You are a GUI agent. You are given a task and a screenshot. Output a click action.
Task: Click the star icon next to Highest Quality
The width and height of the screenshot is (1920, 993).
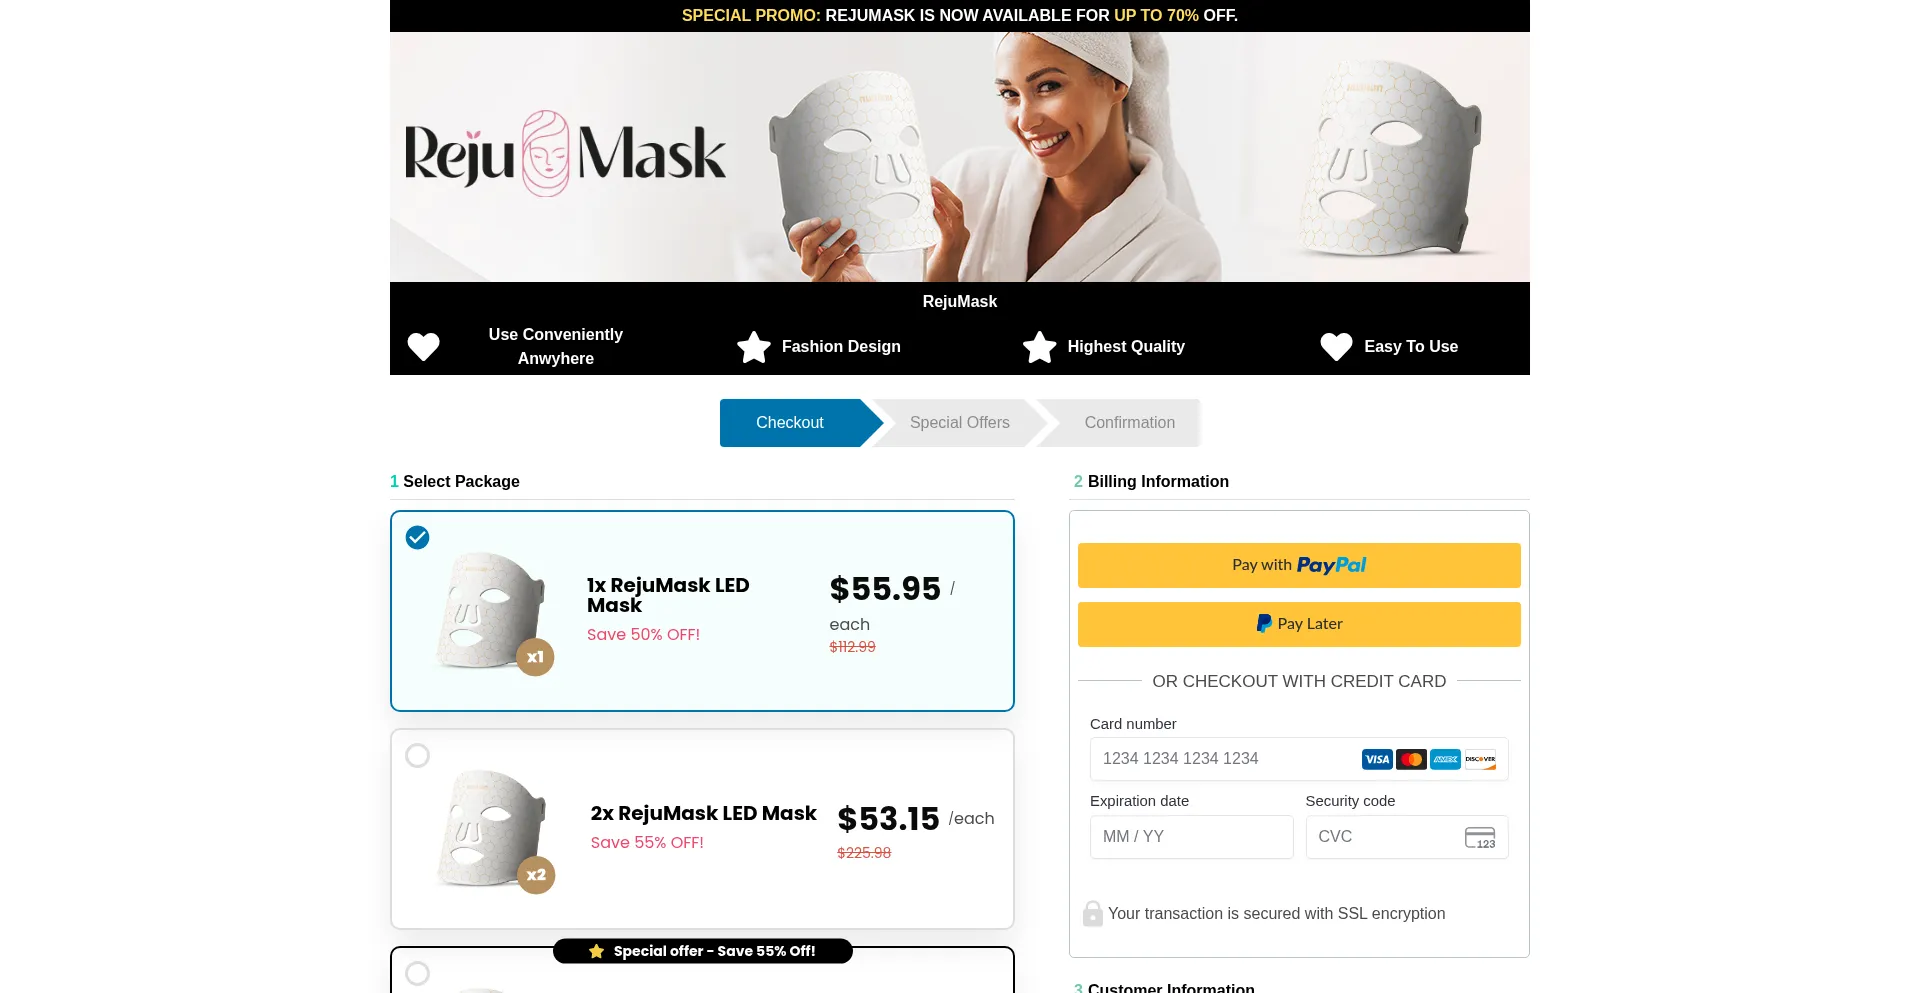(1040, 347)
